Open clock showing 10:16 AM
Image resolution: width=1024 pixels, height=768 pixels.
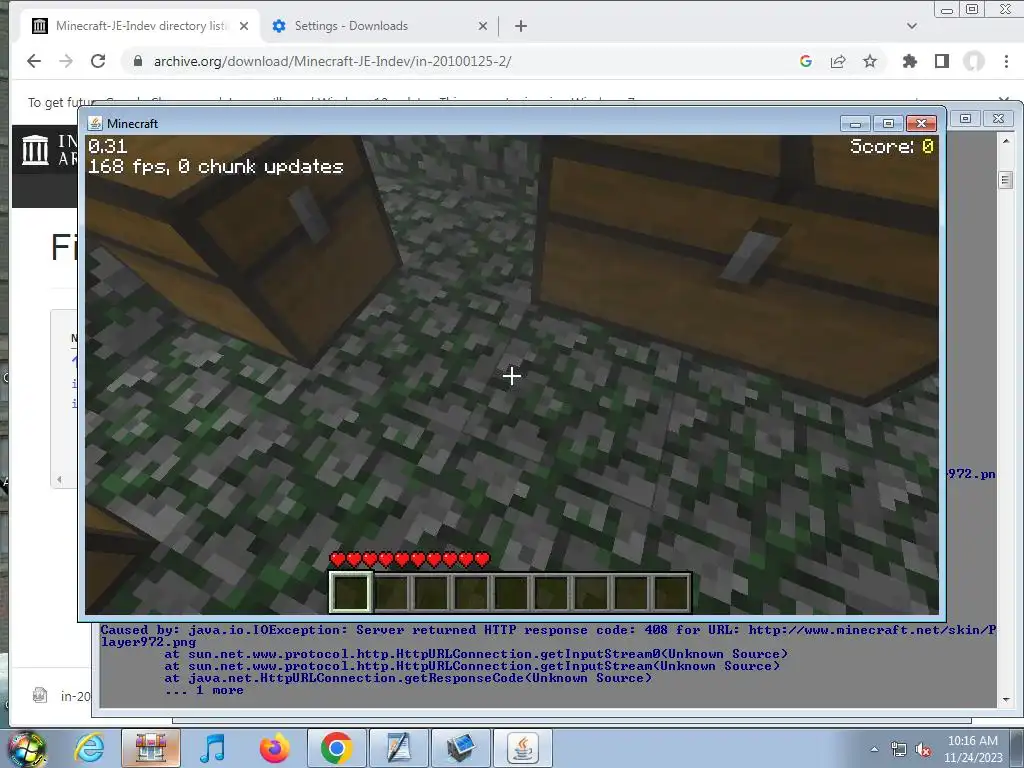click(x=972, y=748)
